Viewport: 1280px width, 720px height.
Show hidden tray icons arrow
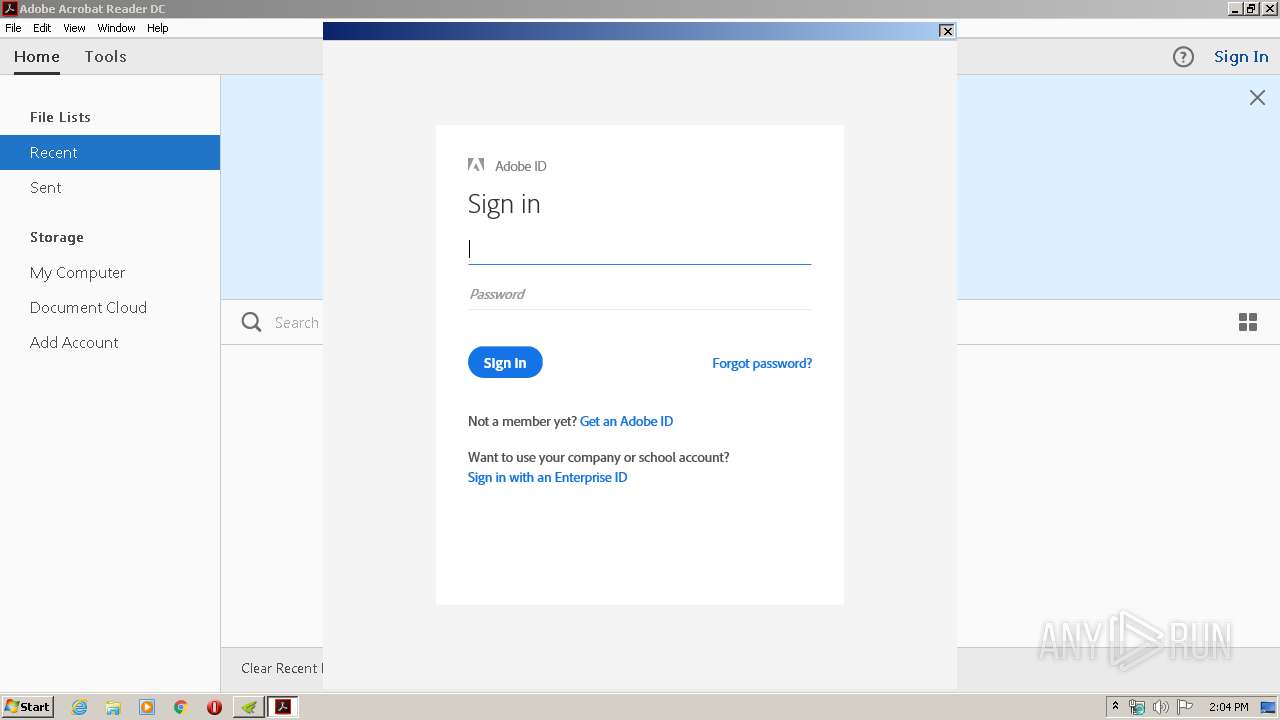[x=1115, y=707]
